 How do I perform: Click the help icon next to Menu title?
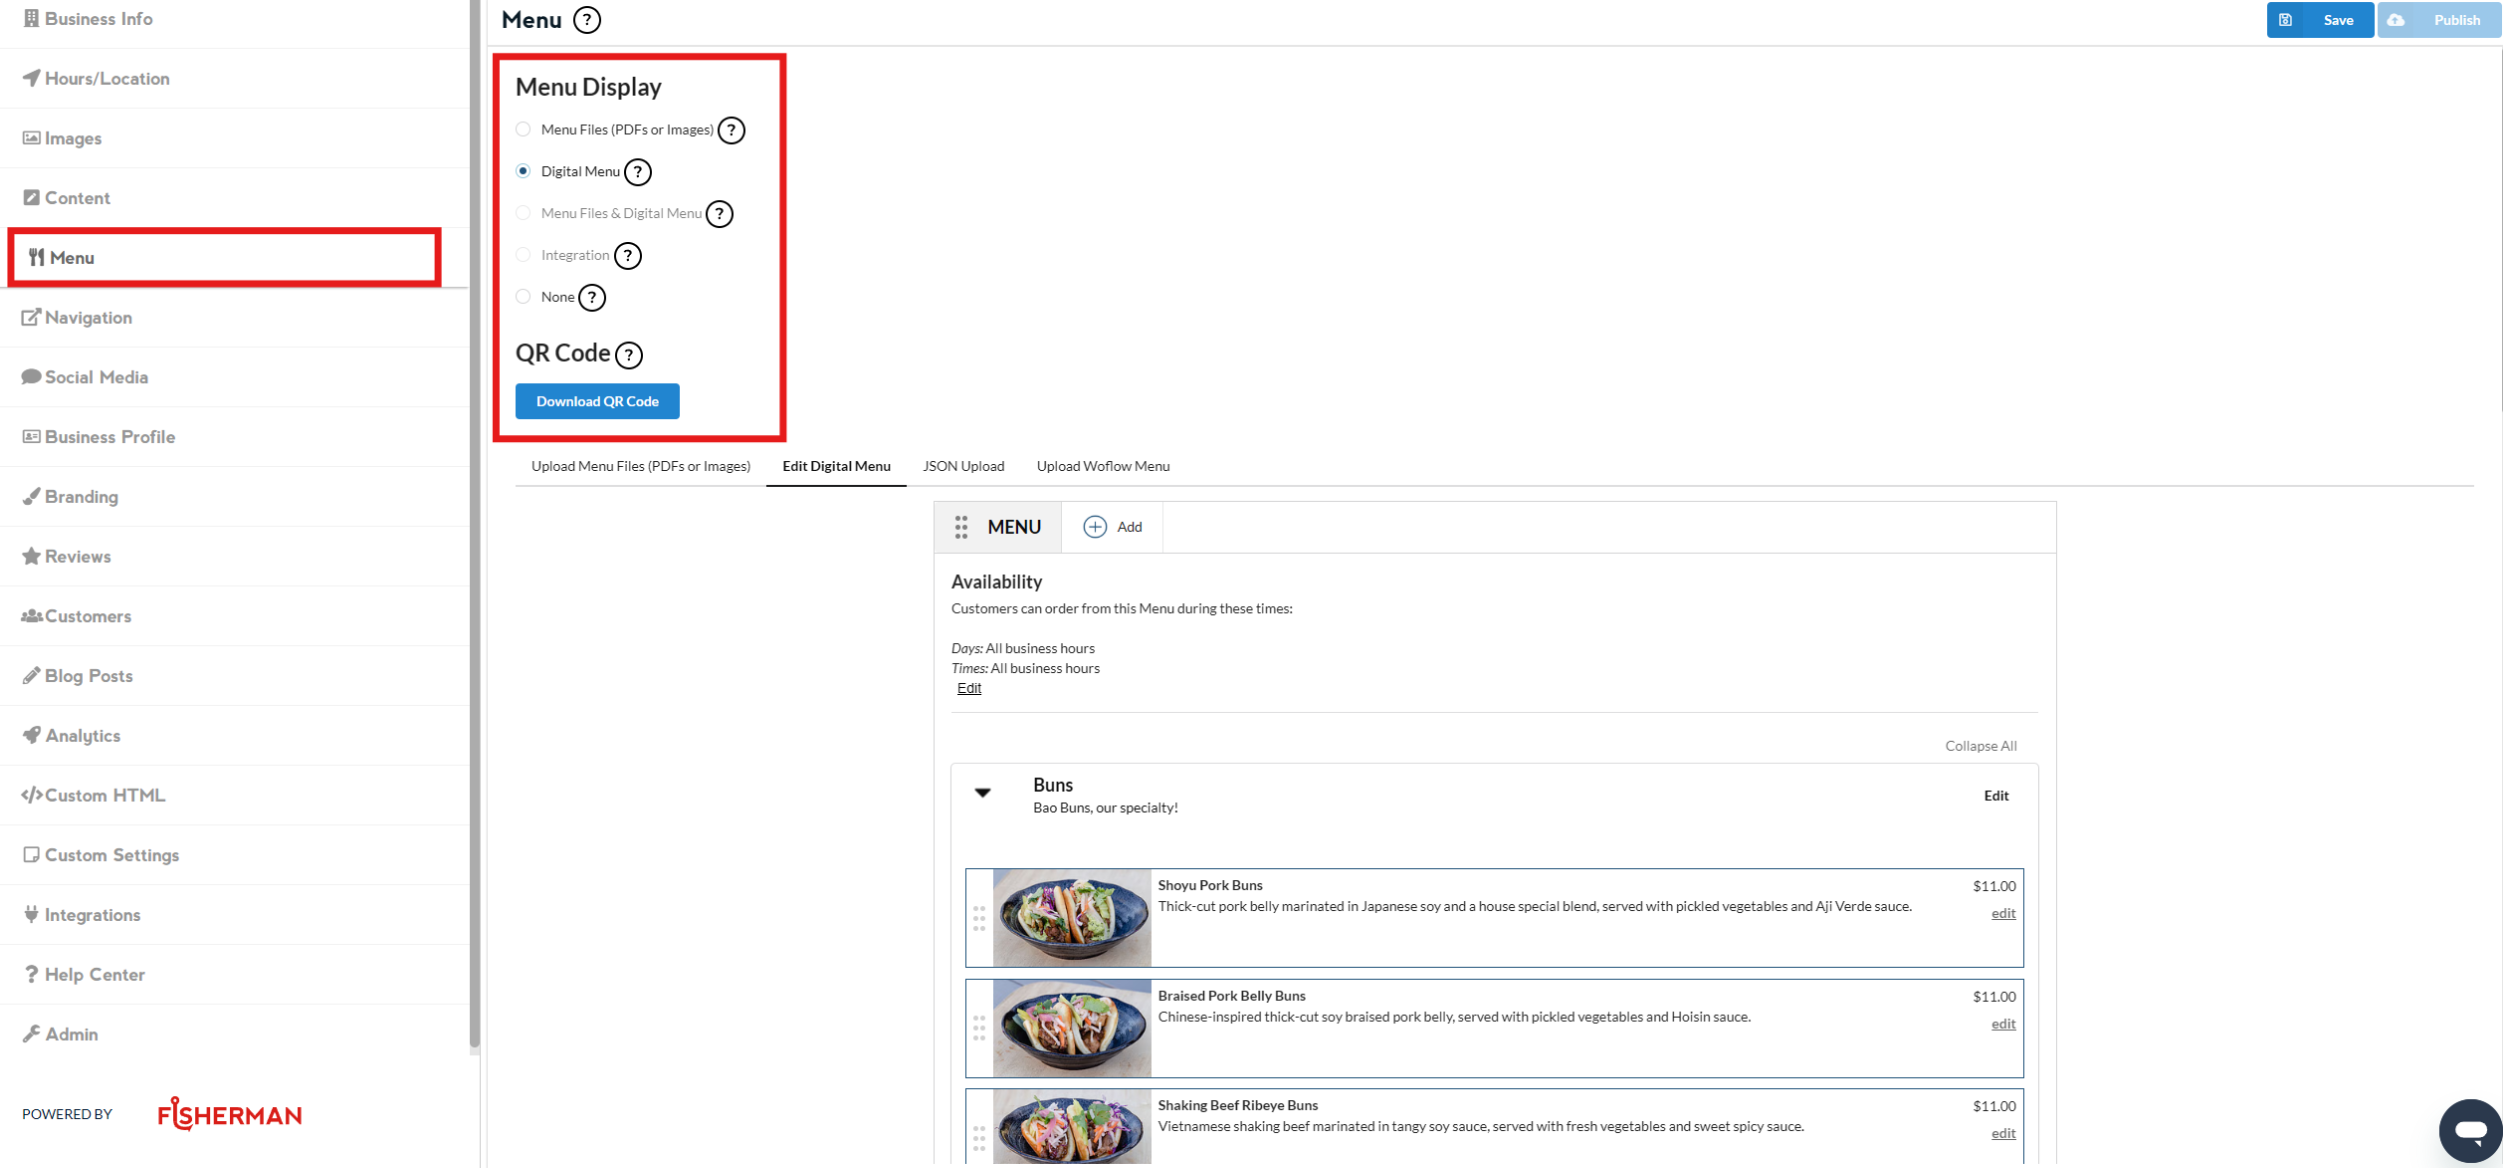pyautogui.click(x=587, y=20)
